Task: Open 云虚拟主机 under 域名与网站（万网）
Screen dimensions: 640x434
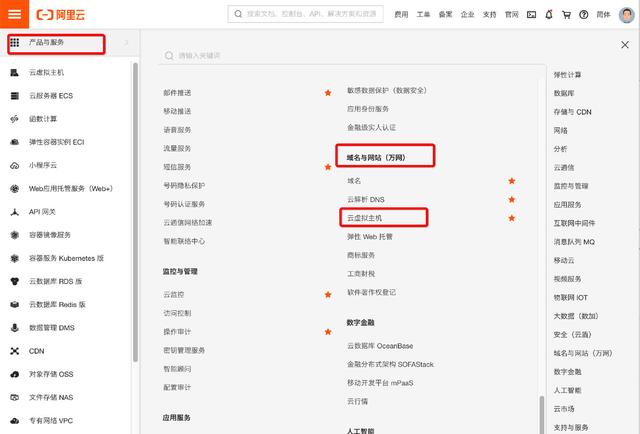Action: (364, 218)
